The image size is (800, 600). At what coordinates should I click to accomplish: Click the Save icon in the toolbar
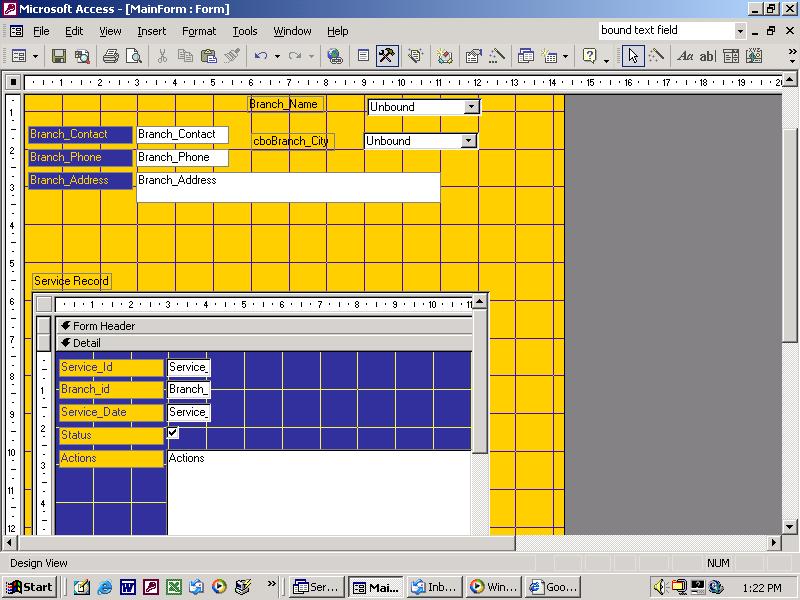pyautogui.click(x=59, y=56)
